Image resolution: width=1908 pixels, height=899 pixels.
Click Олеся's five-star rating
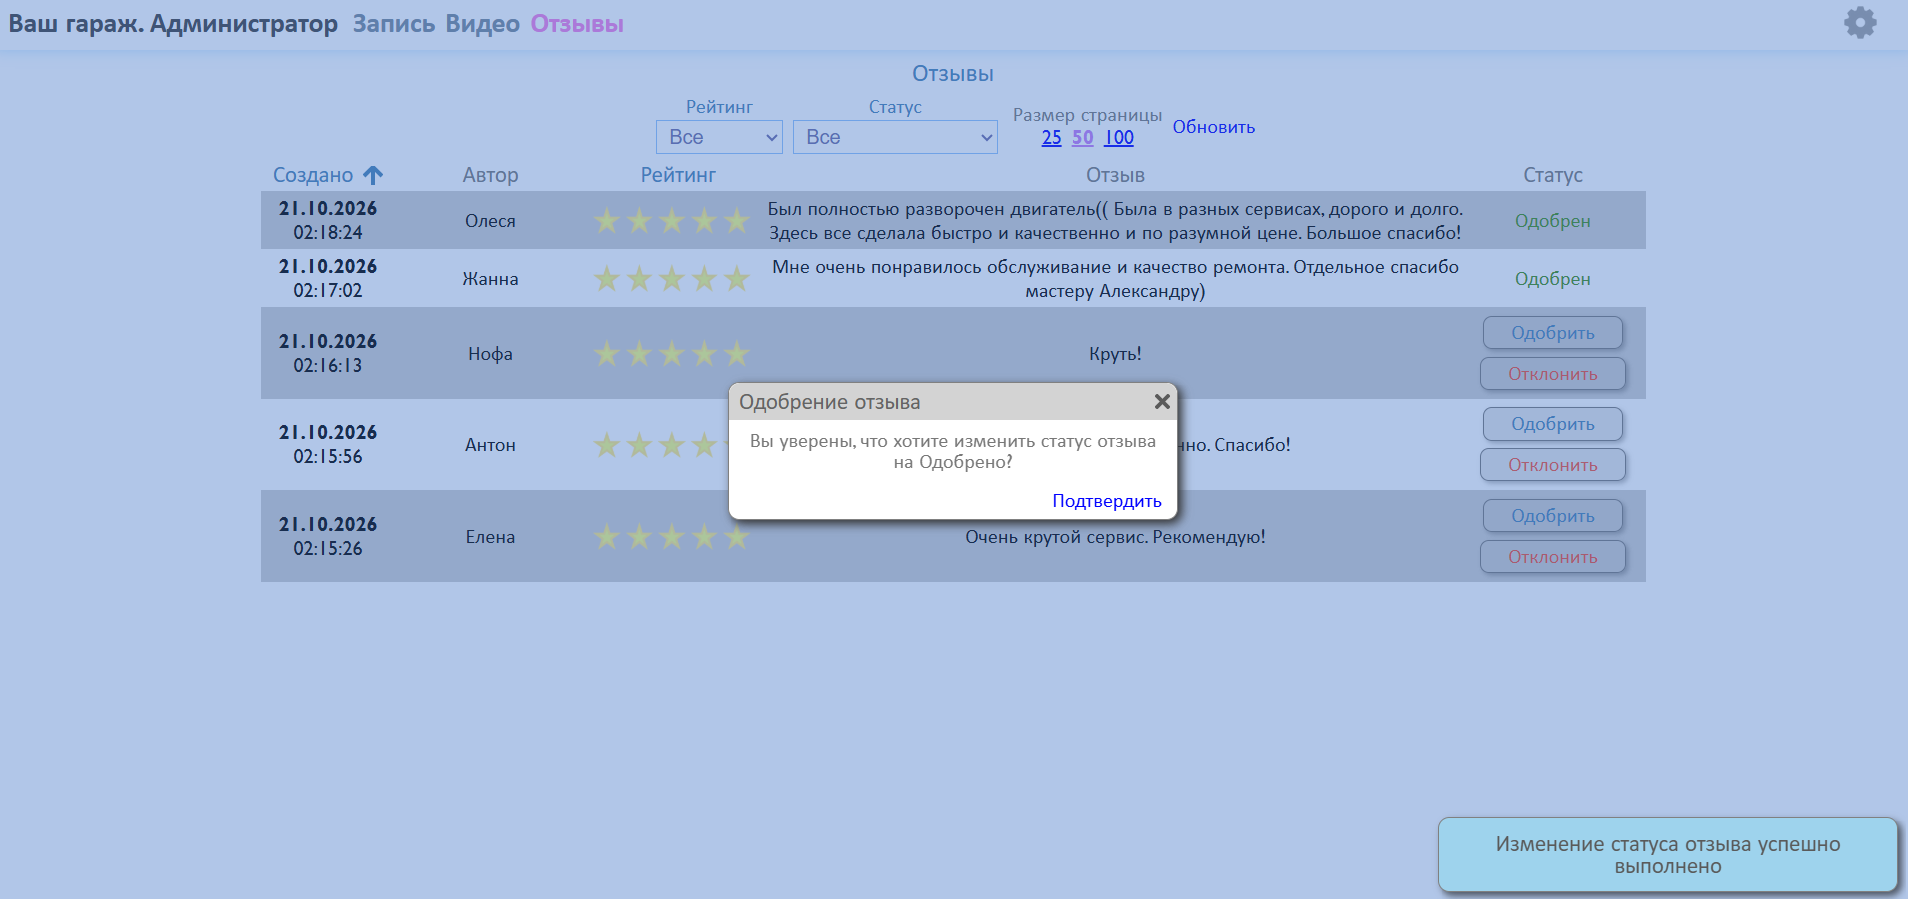(672, 220)
